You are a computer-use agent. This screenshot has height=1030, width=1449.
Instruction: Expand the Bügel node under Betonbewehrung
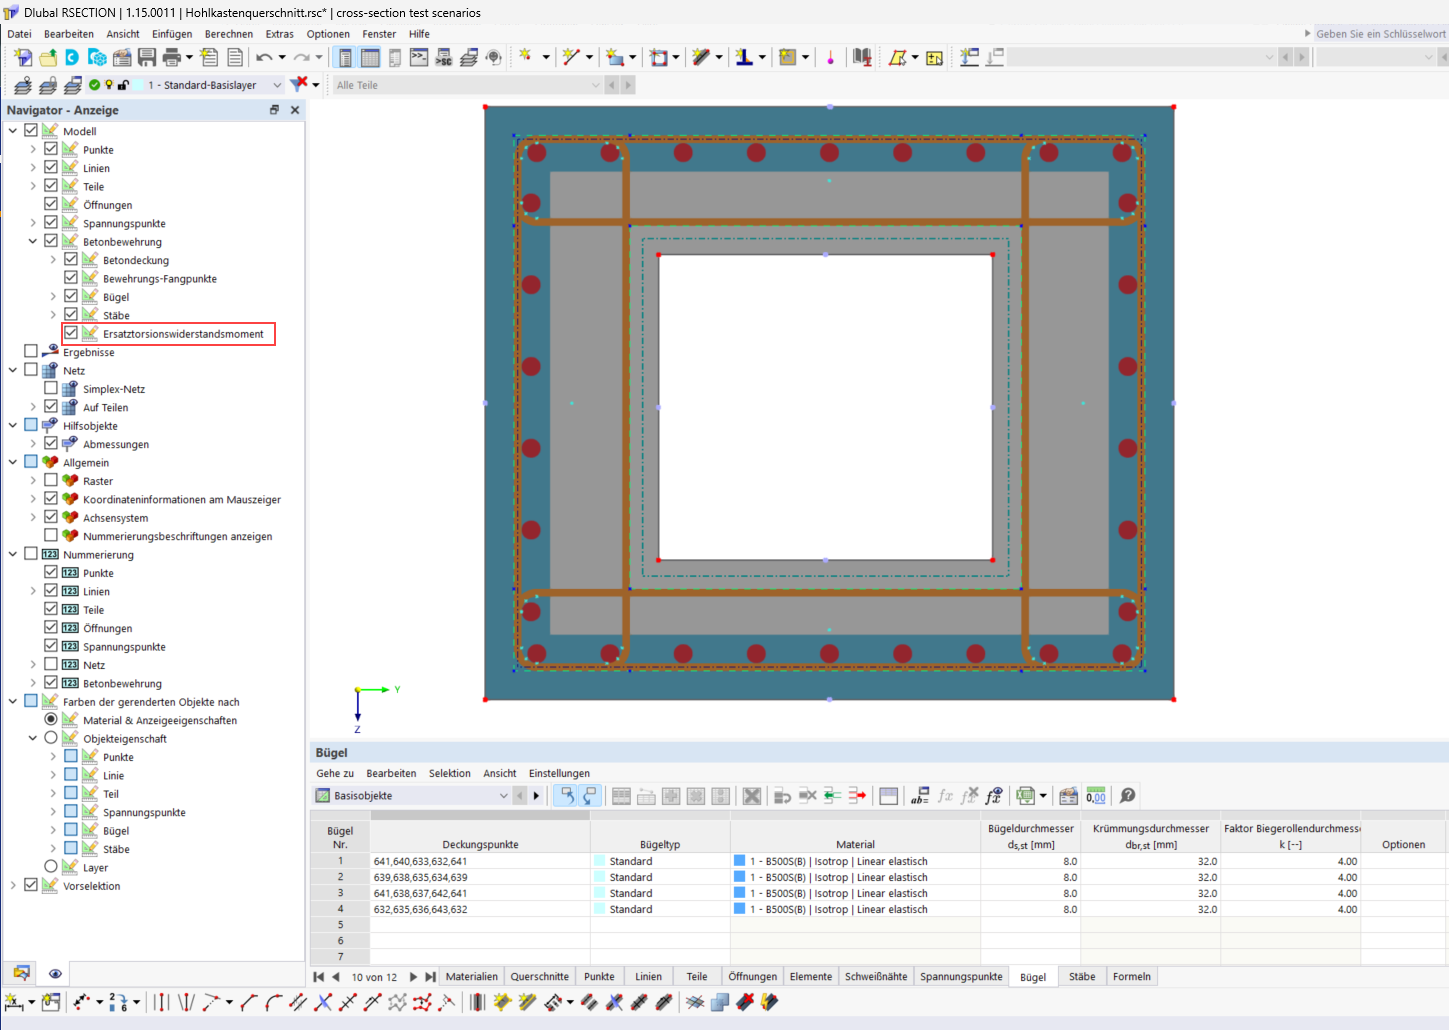click(x=53, y=296)
